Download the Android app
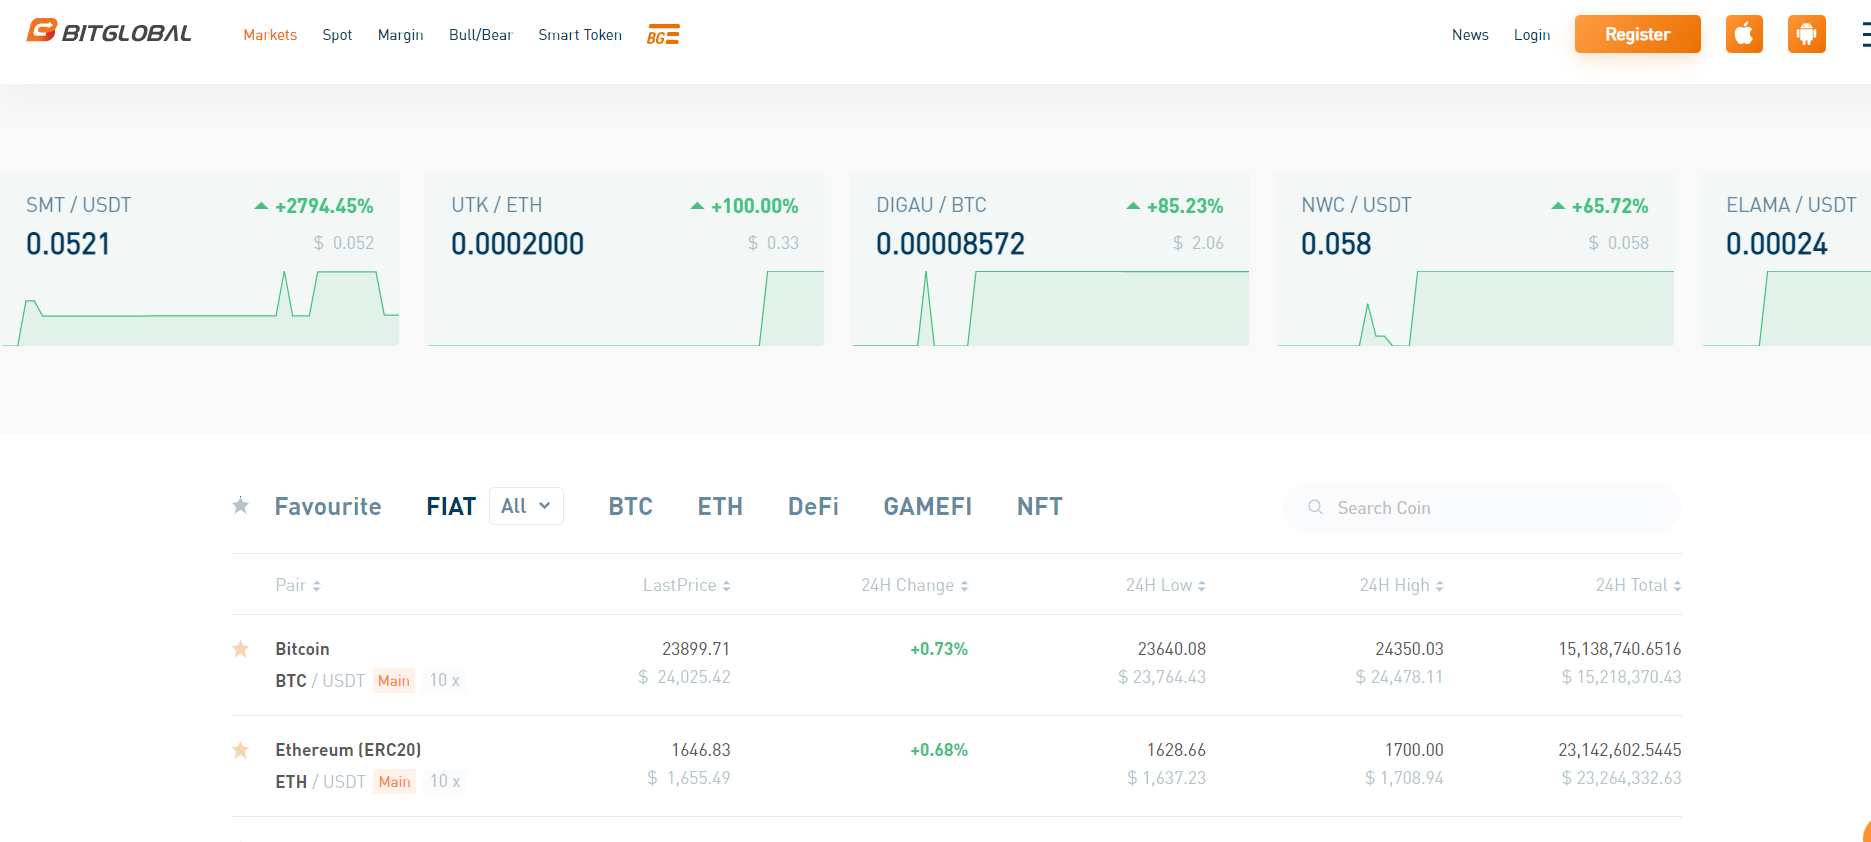The width and height of the screenshot is (1871, 842). click(x=1806, y=34)
